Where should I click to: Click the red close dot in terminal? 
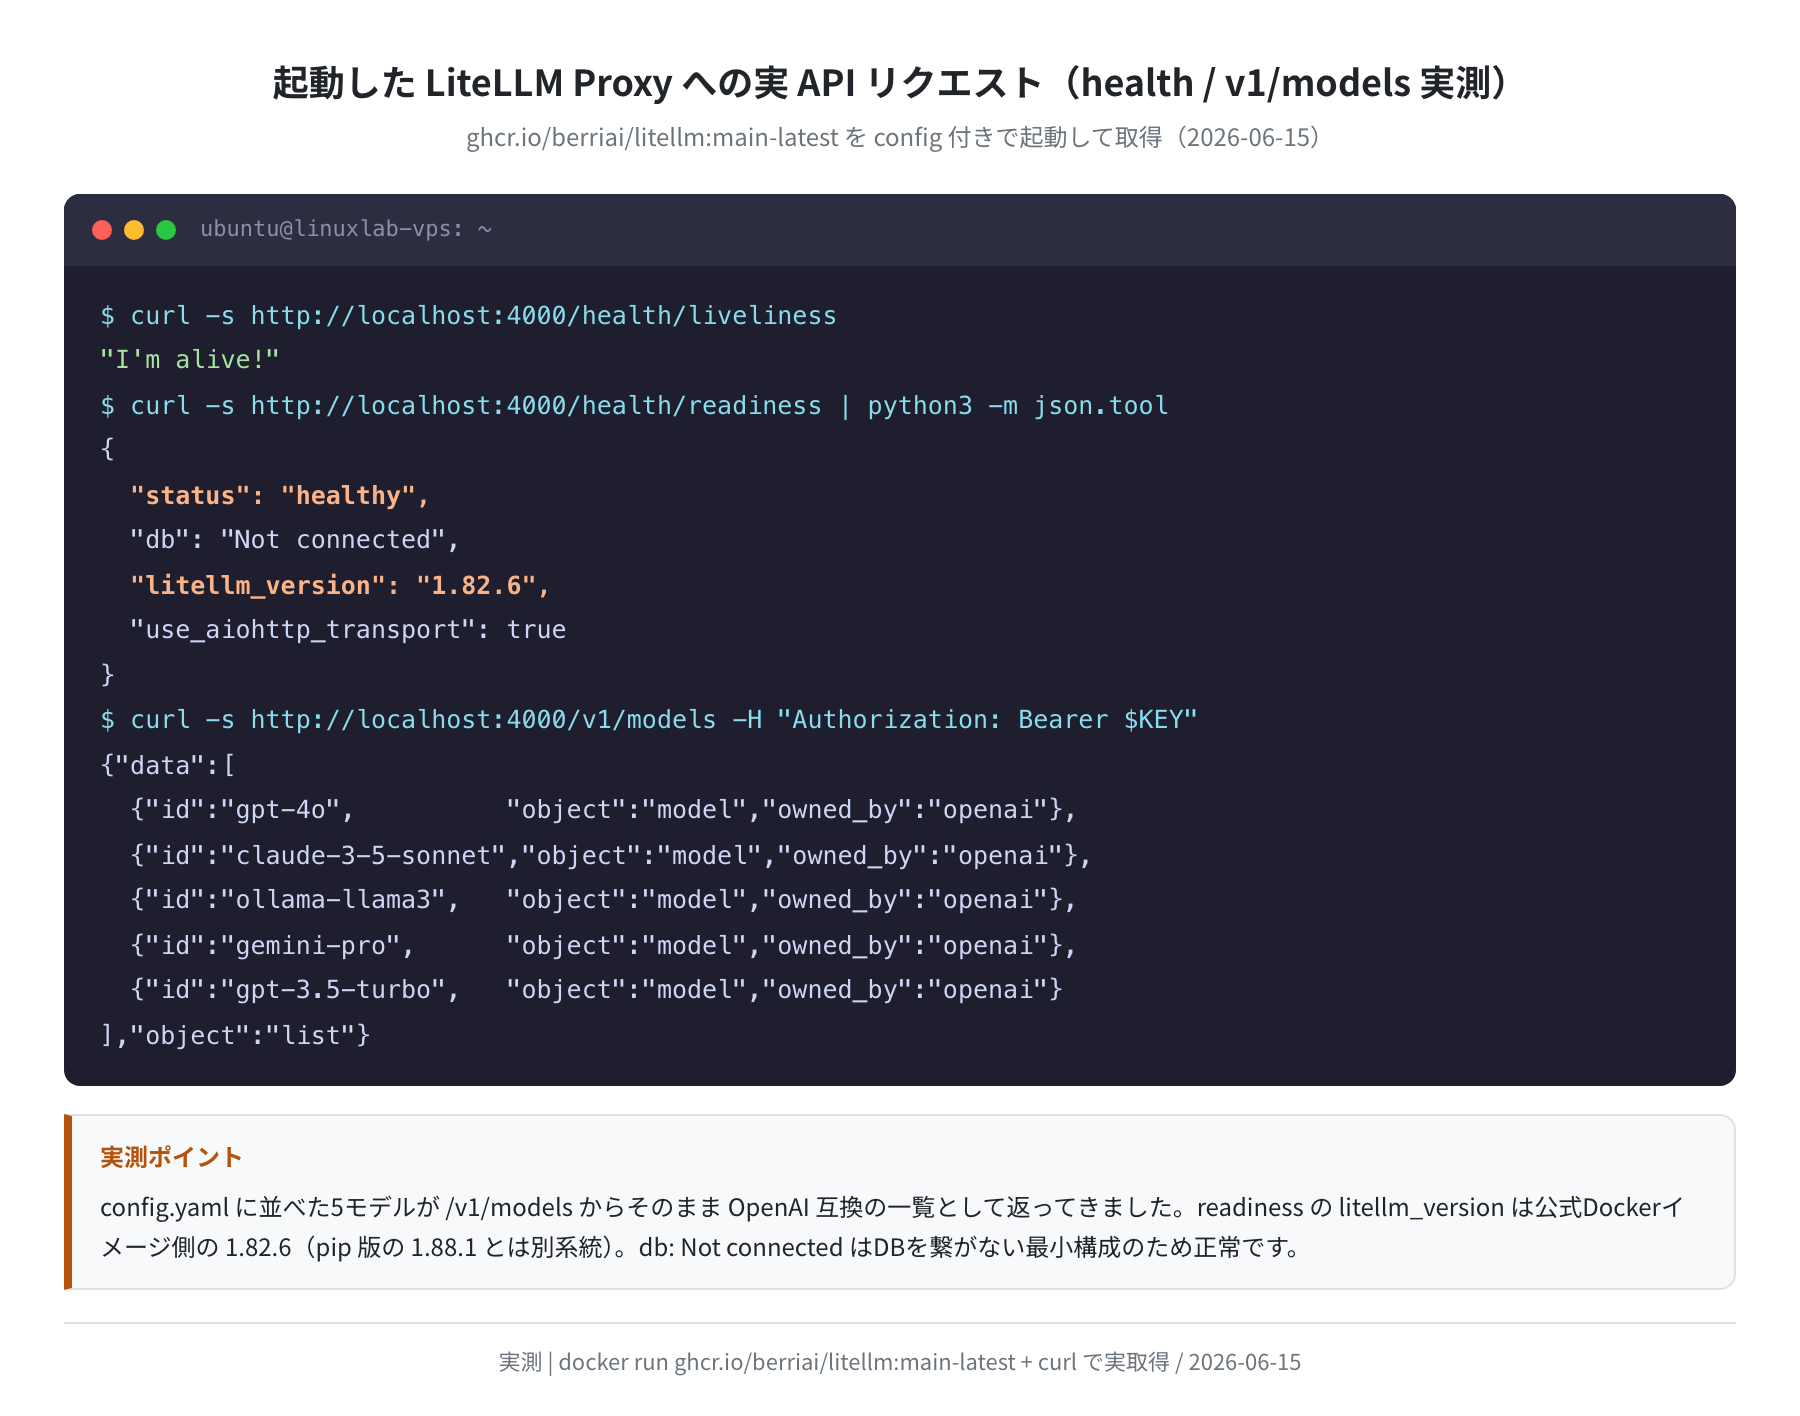coord(102,230)
